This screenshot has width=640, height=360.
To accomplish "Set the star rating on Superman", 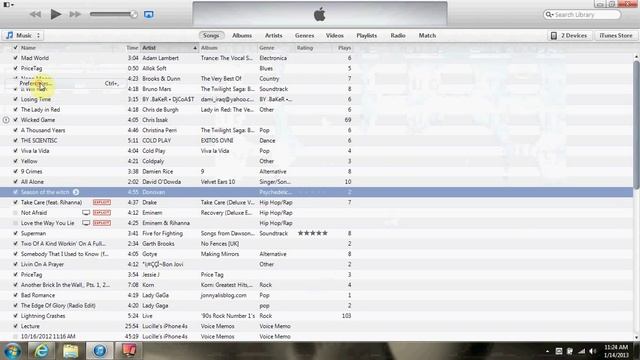I will (x=313, y=233).
